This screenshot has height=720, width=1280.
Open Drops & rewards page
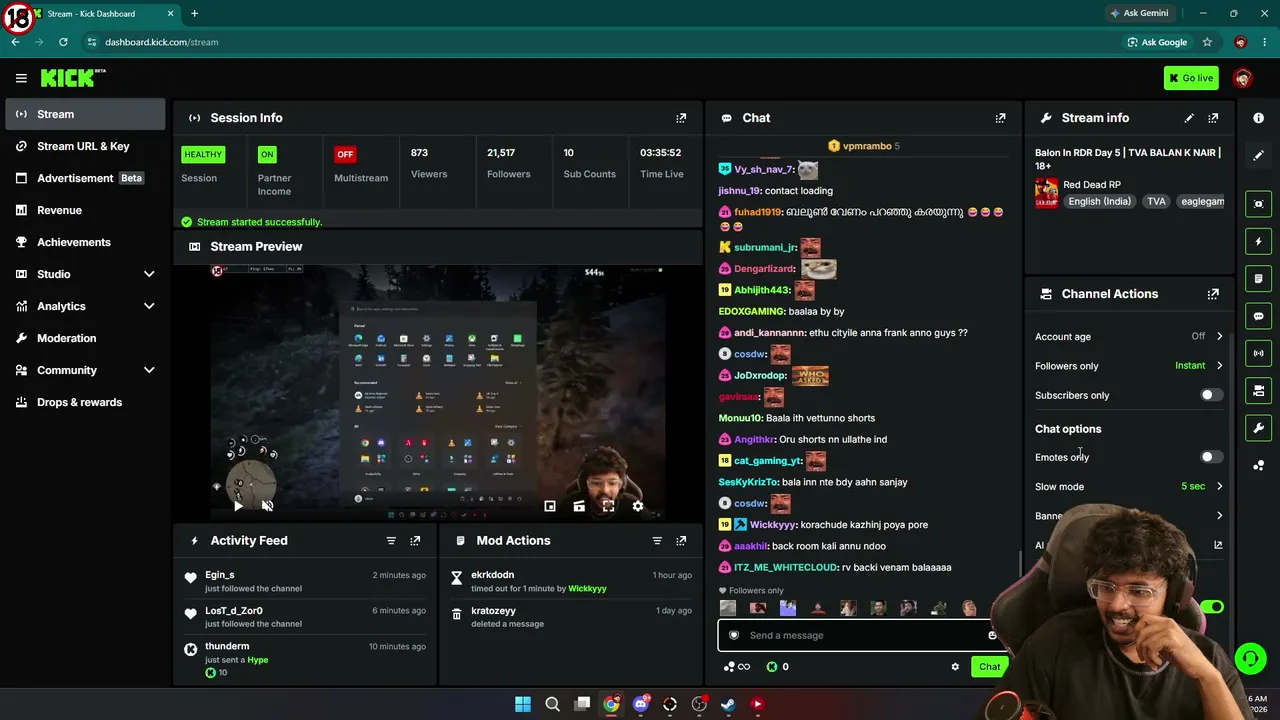coord(85,402)
